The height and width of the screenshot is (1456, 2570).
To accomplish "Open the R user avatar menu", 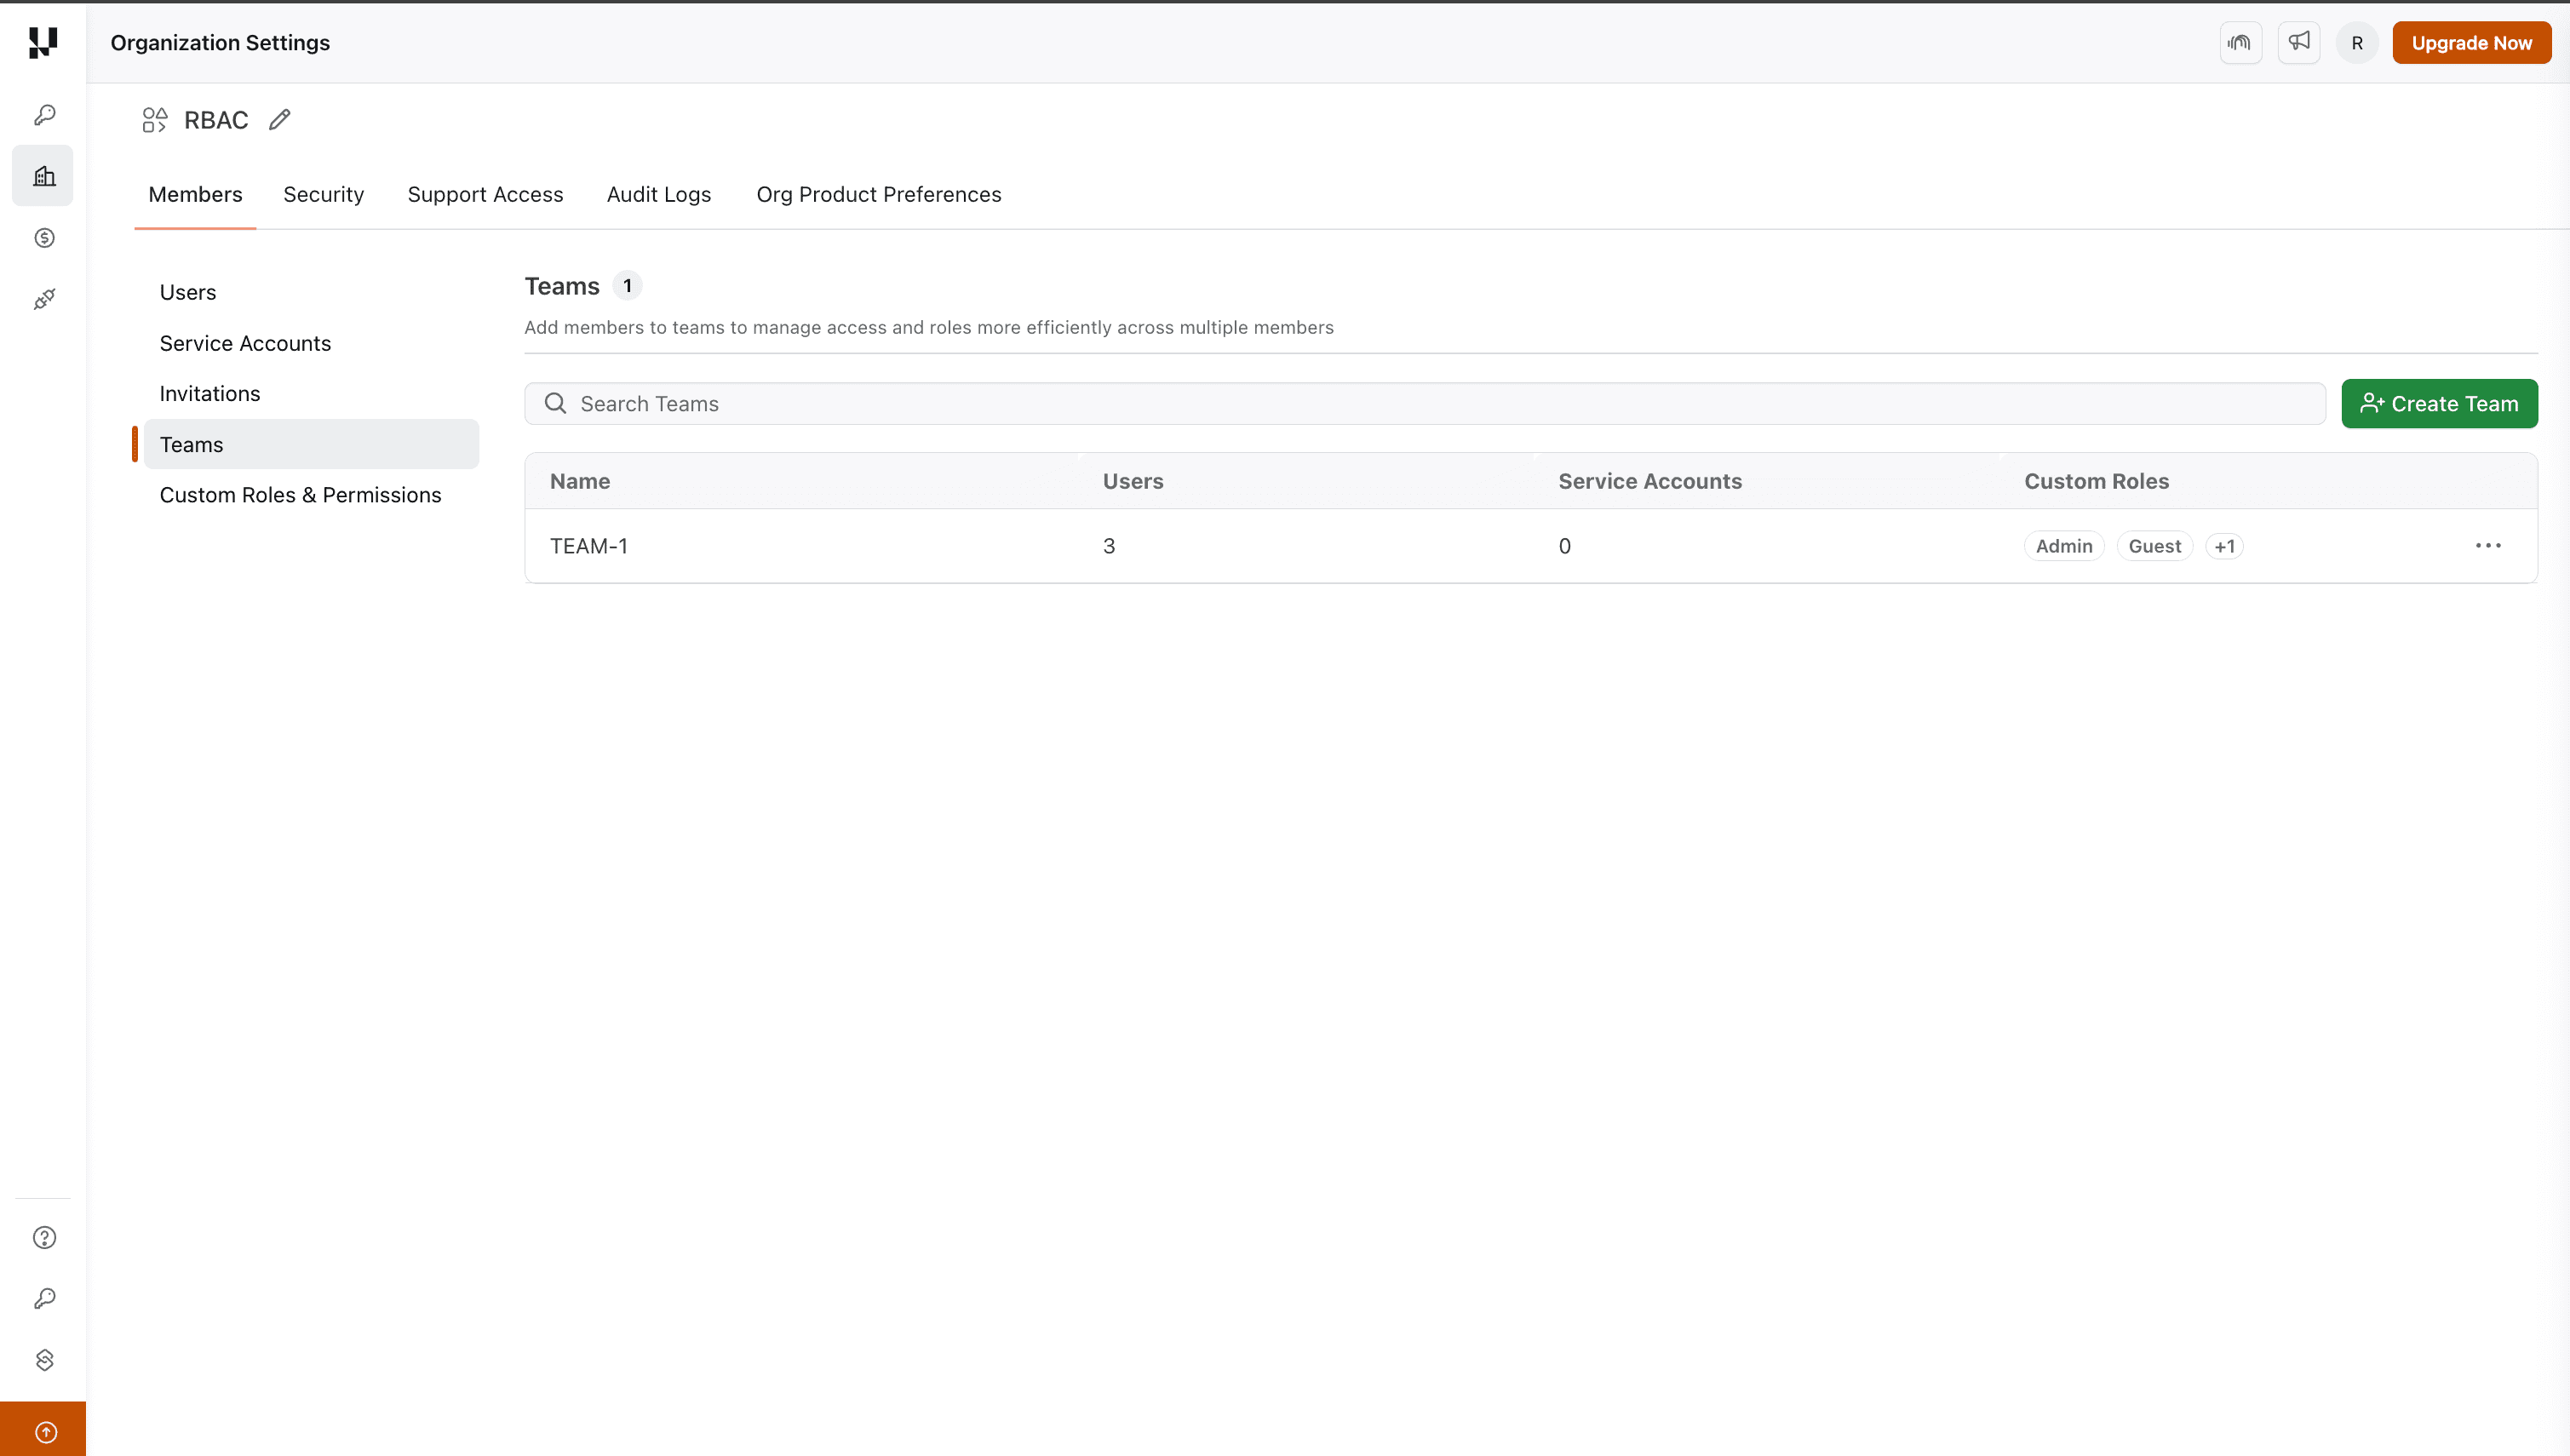I will [2356, 42].
